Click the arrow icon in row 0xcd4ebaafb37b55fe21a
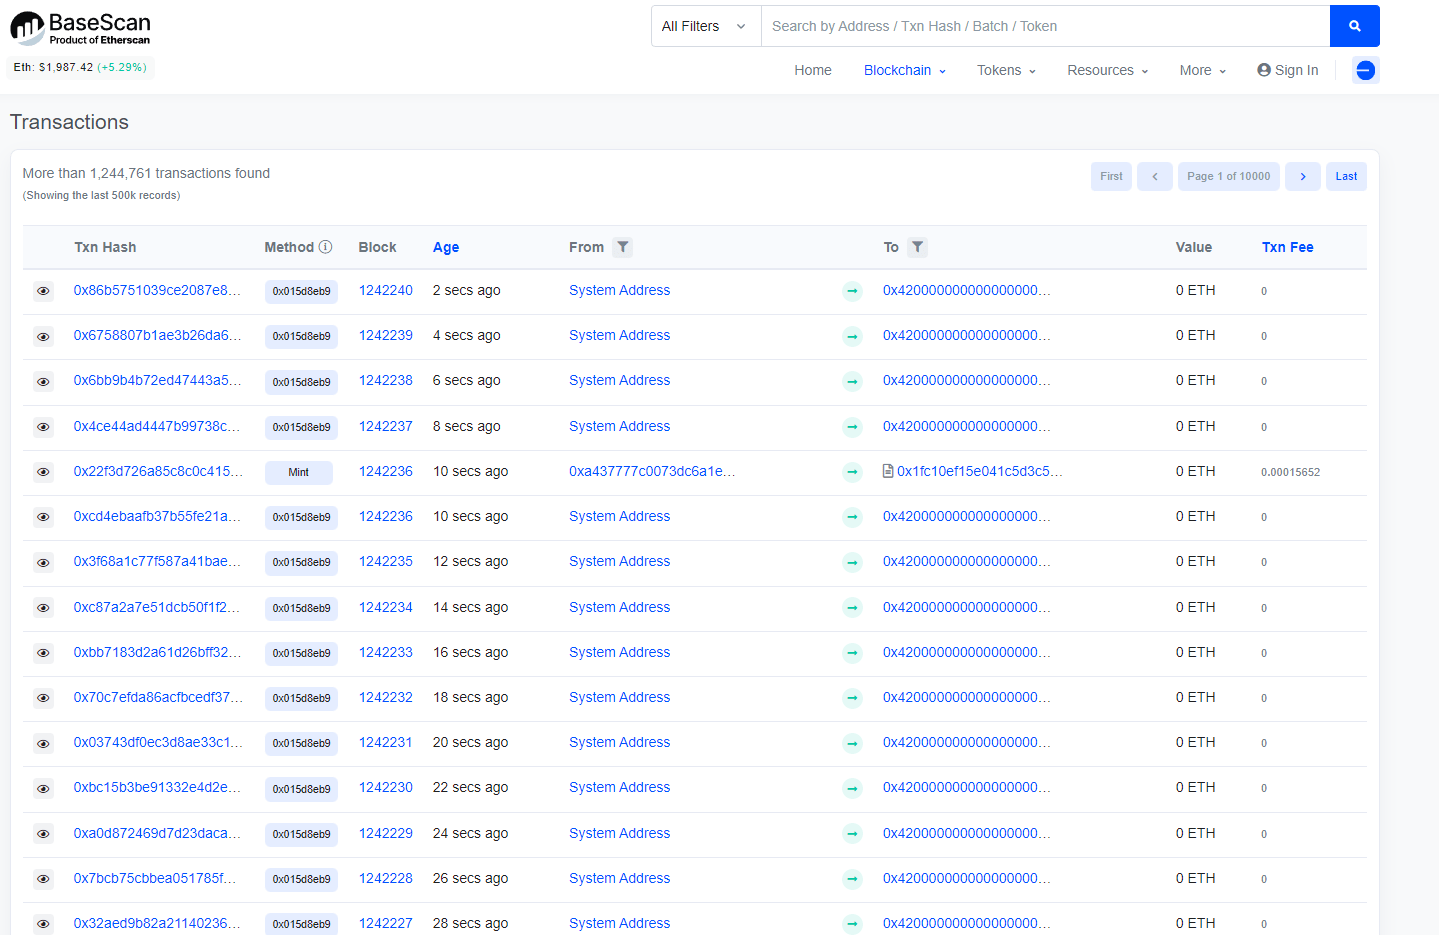Viewport: 1439px width, 935px height. [852, 517]
